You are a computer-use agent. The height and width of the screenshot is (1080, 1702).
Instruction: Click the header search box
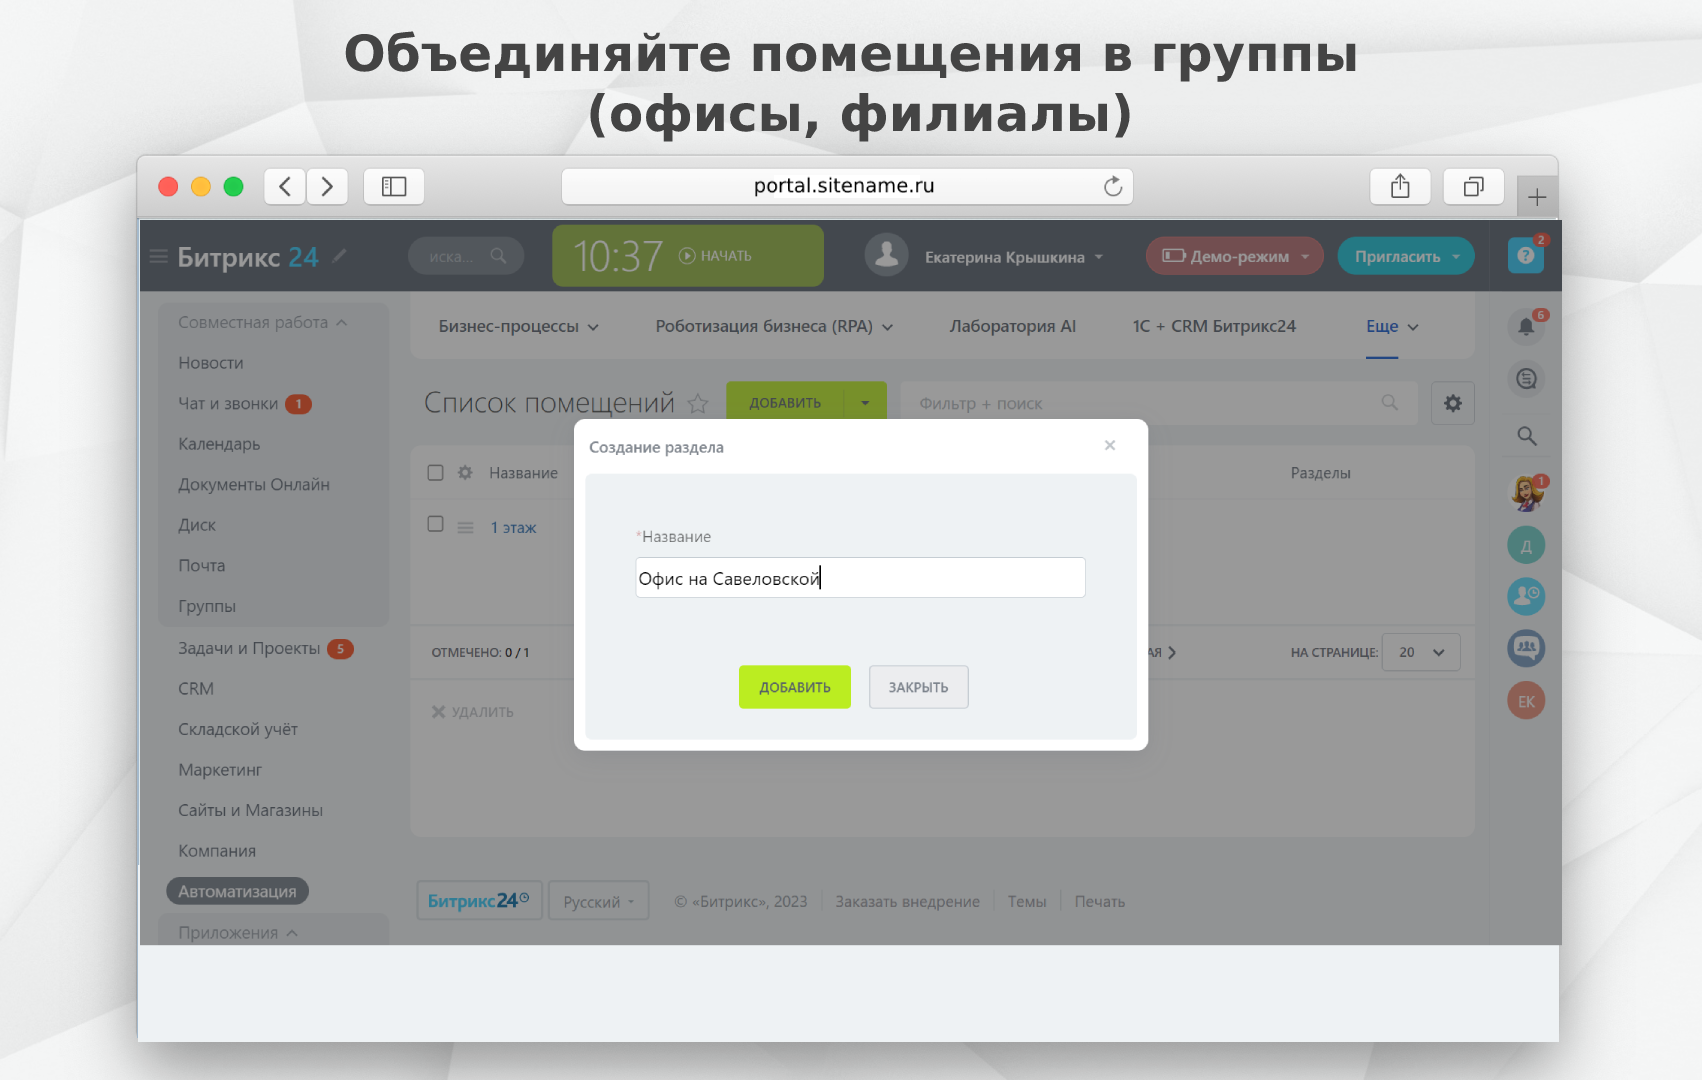tap(466, 256)
